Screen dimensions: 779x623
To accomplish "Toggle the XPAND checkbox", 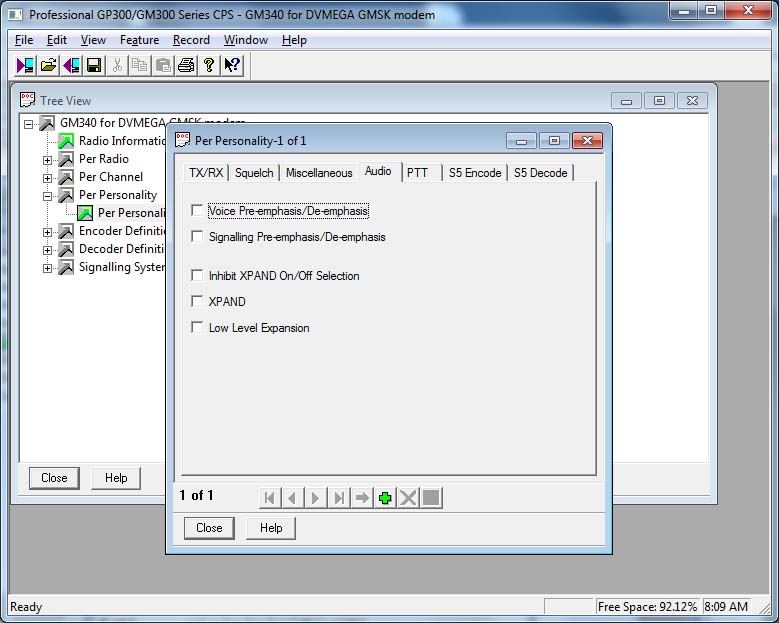I will 197,301.
